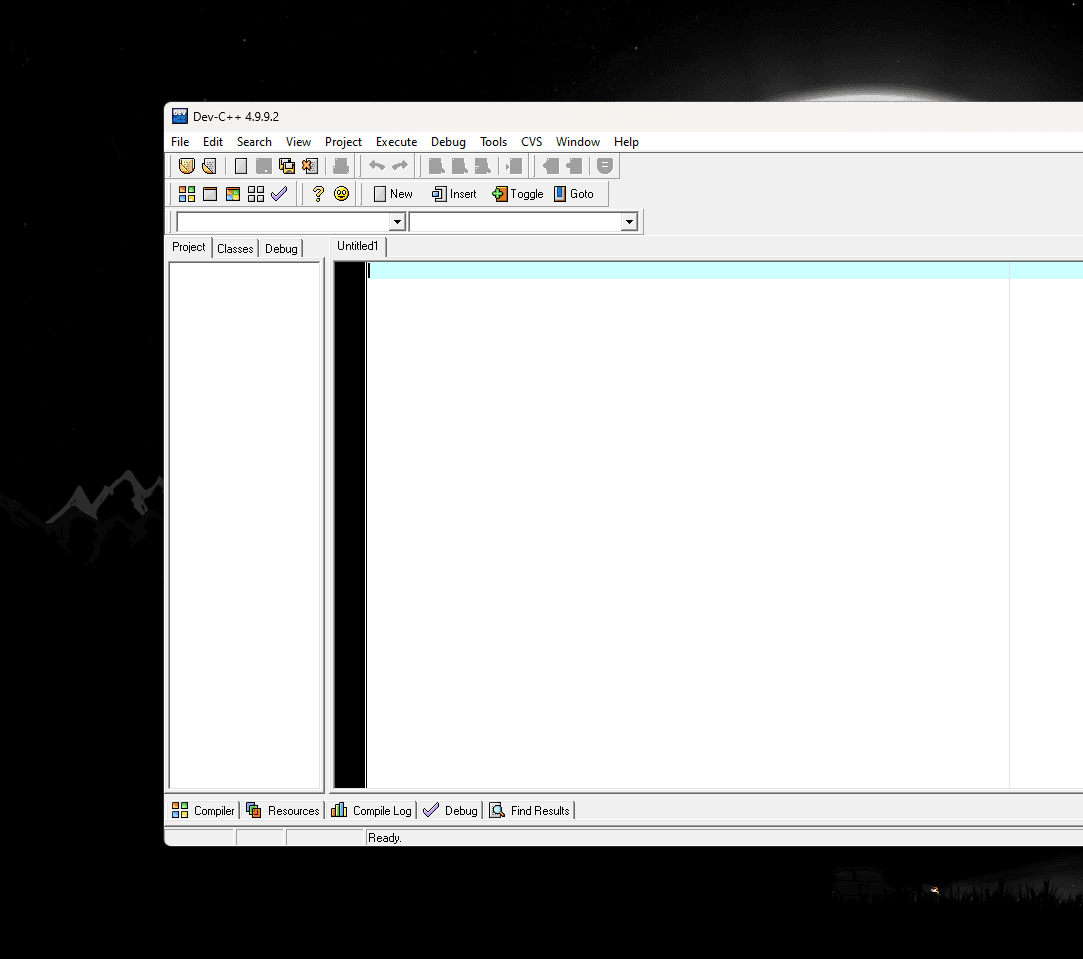1083x959 pixels.
Task: Click the Compile & Run toolbar icon
Action: click(233, 194)
